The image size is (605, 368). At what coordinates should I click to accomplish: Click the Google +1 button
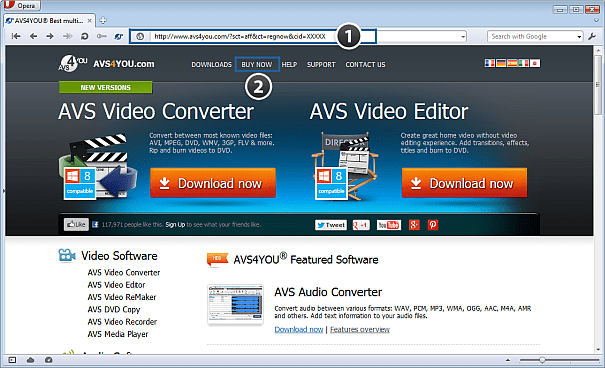click(361, 225)
